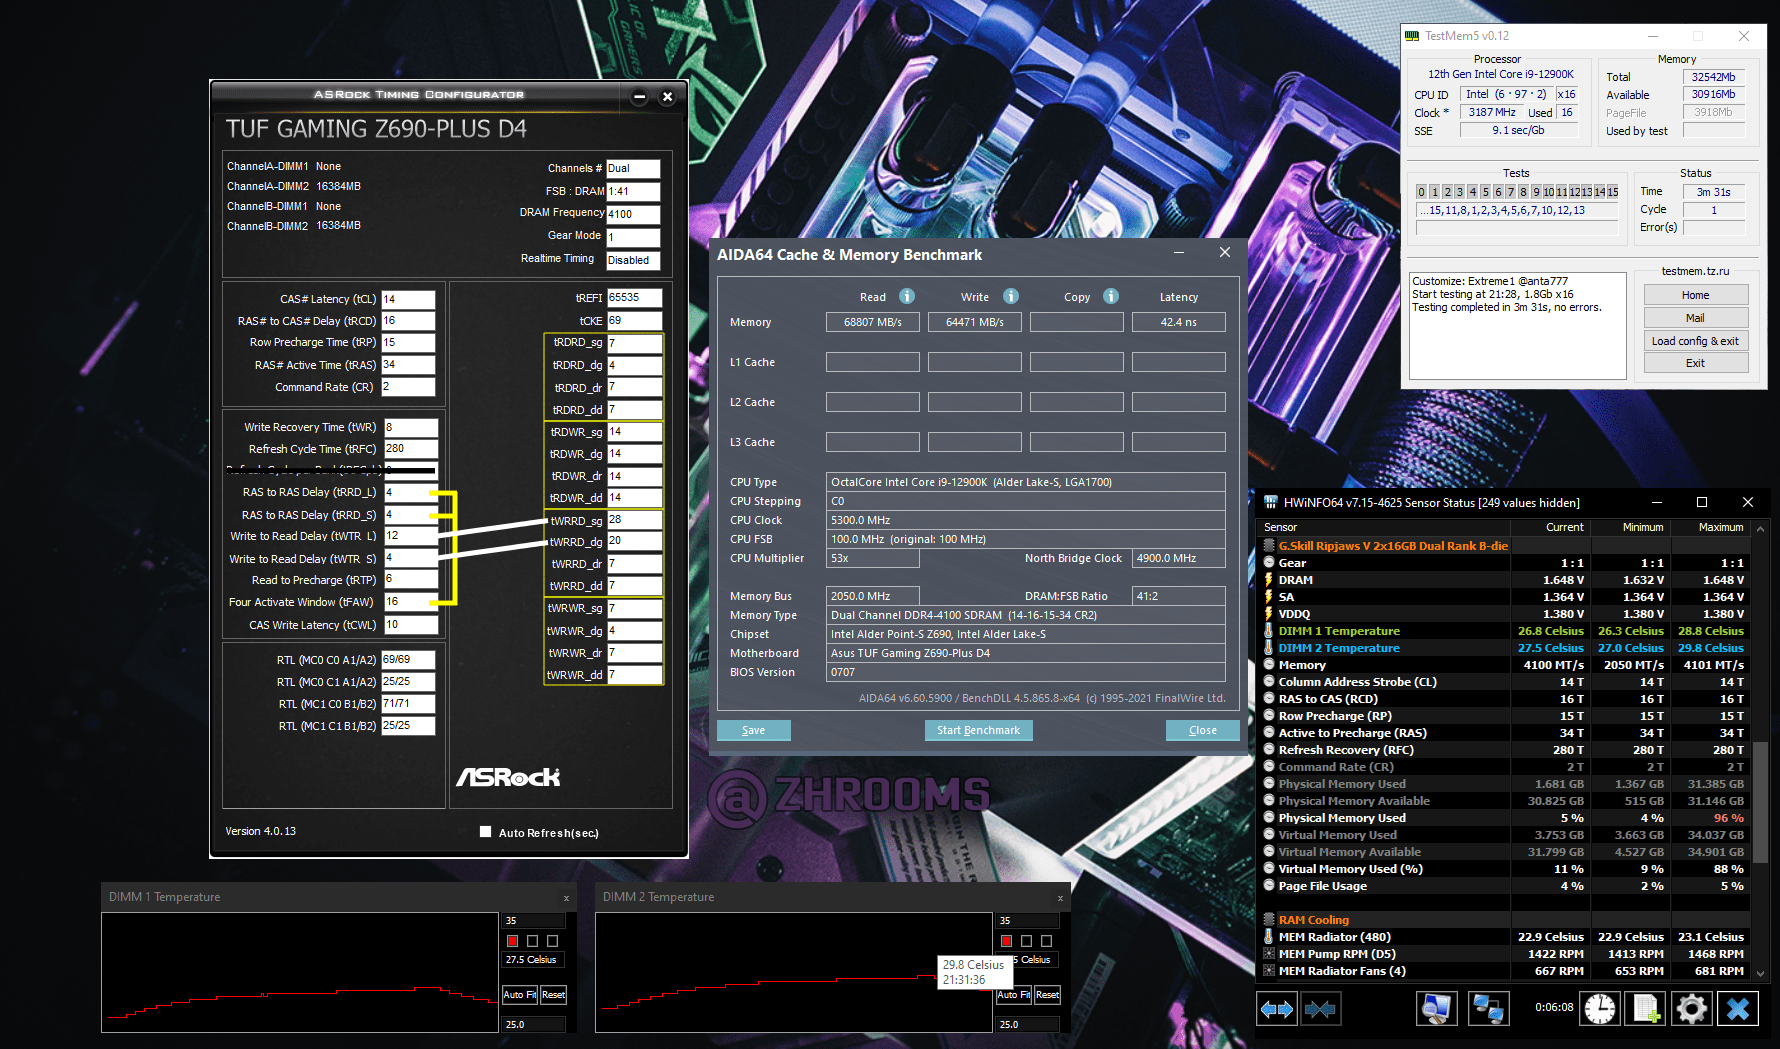Collapse the RAM Cooling sensor group
Screen dimensions: 1780x1049
[1269, 920]
